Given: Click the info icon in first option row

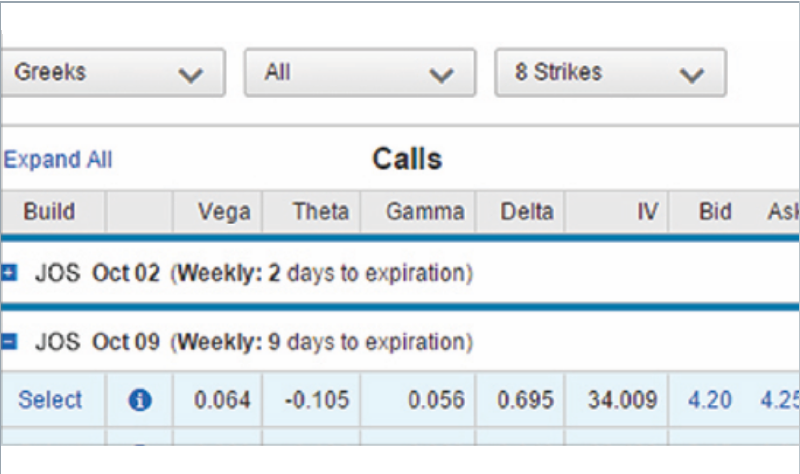Looking at the screenshot, I should pos(140,400).
